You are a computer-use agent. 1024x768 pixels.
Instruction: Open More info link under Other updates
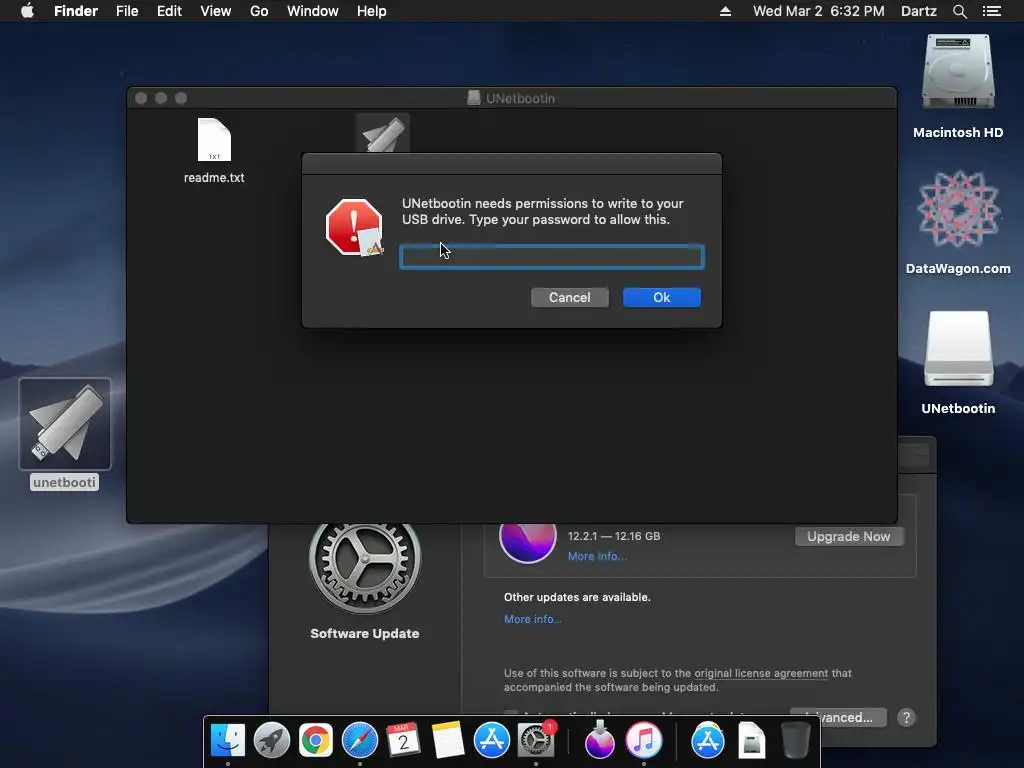click(532, 619)
